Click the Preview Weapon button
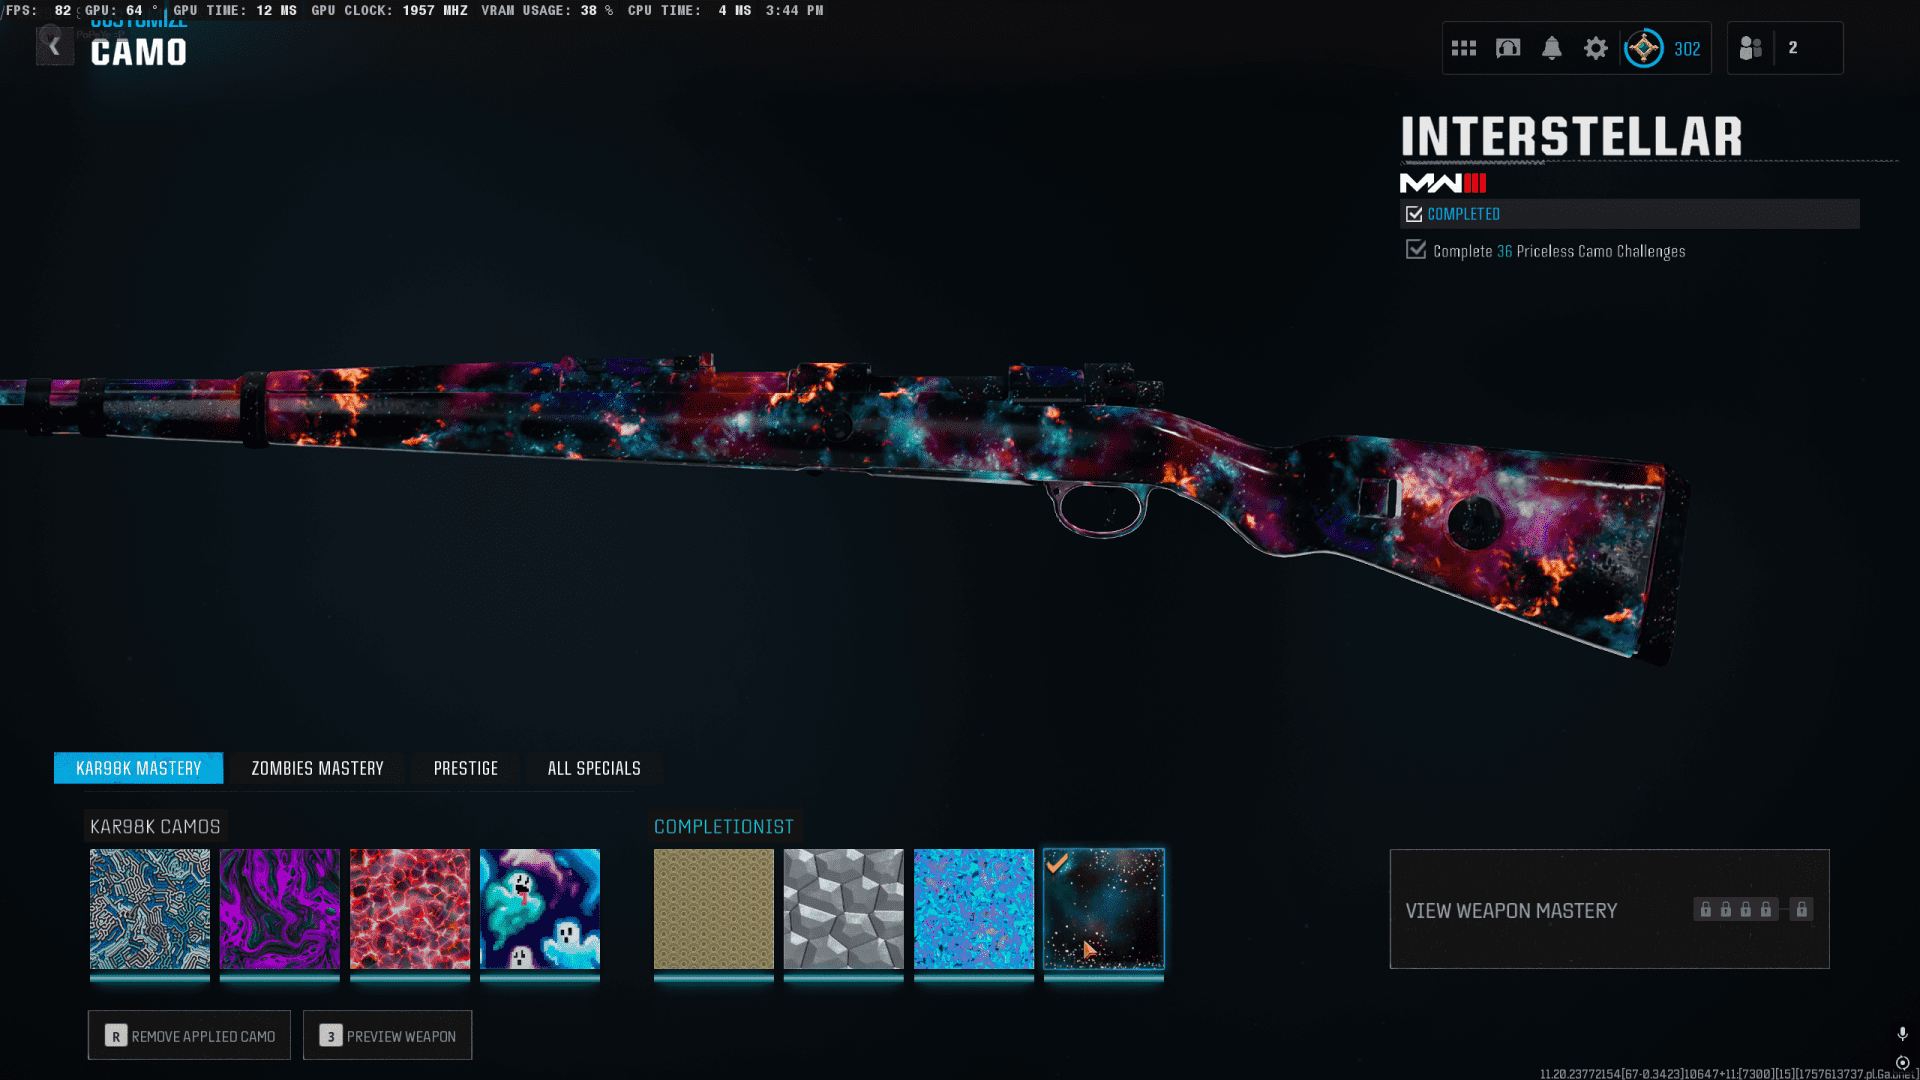 tap(388, 1036)
